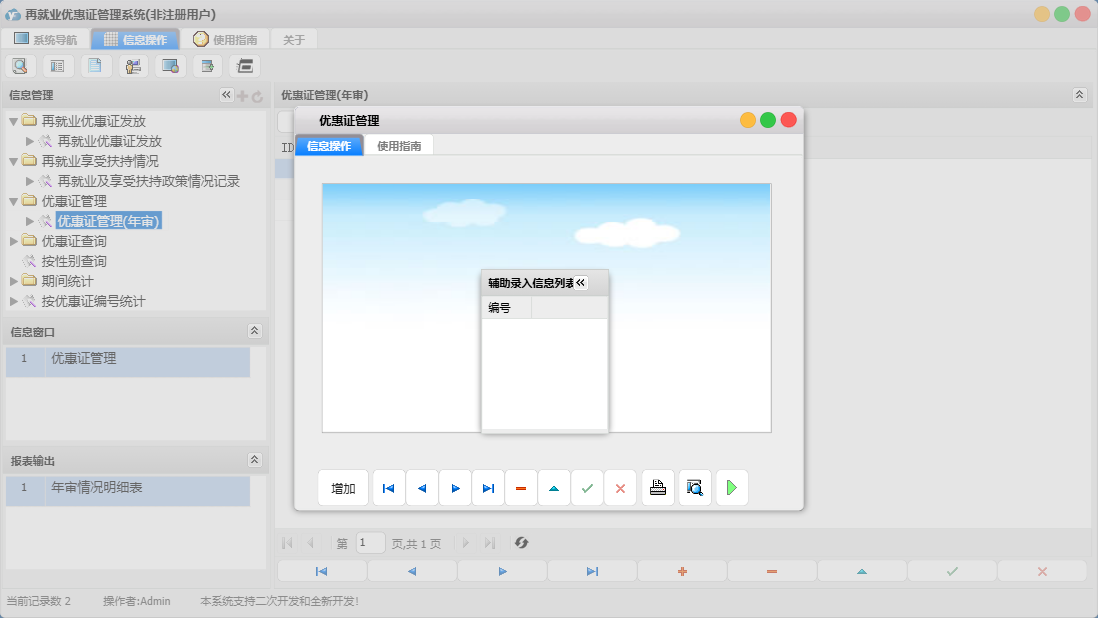Collapse the 信息窗口 panel

(x=255, y=331)
